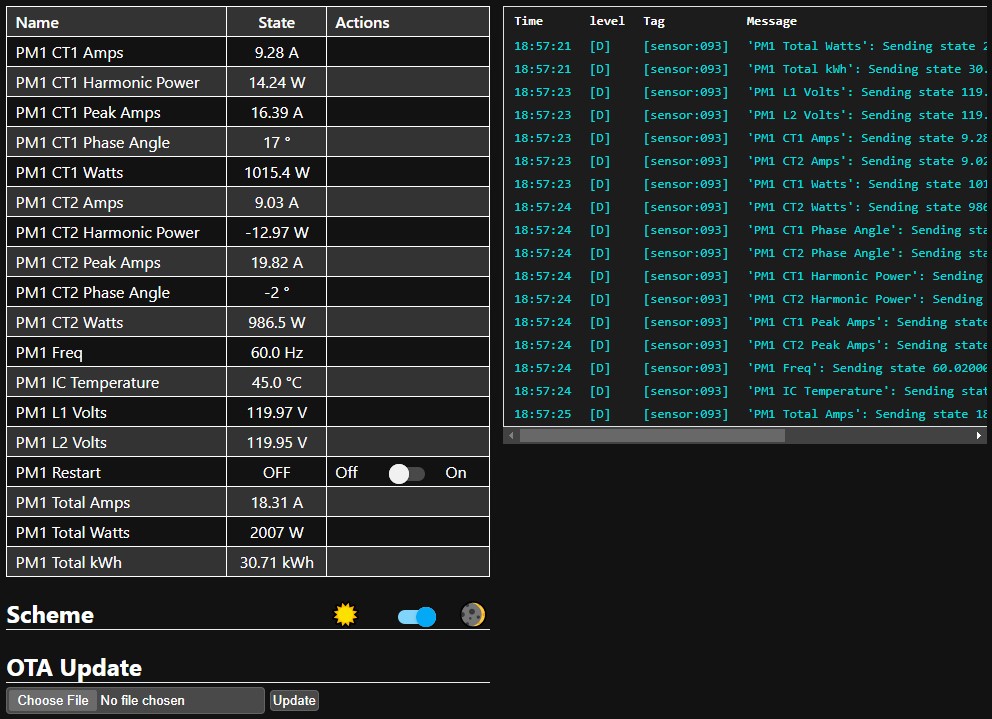Image resolution: width=992 pixels, height=719 pixels.
Task: Click log message 'PM1 Freq' entry
Action: coord(867,368)
